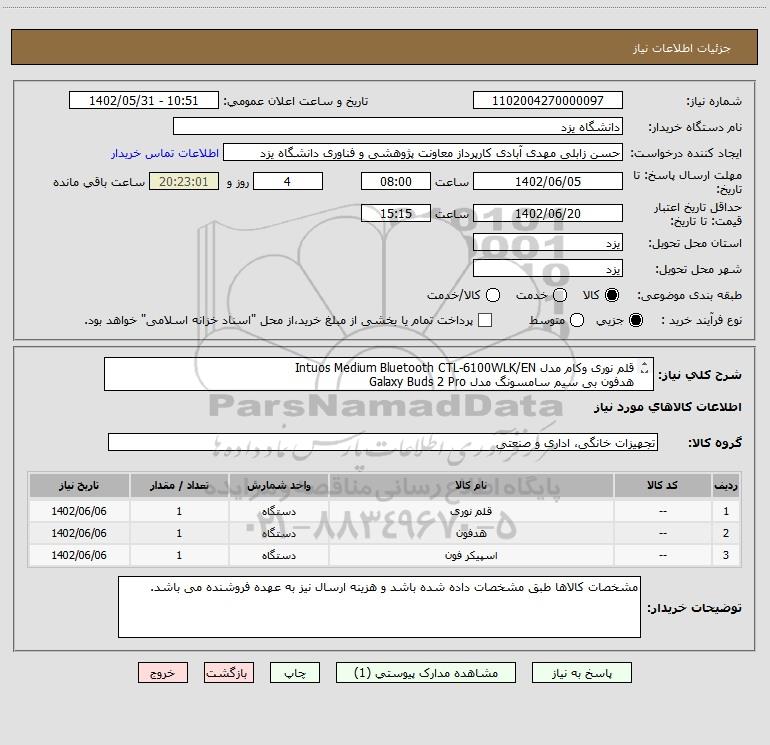770x745 pixels.
Task: Click اطلاعات کالاهای مورد نیاز heading
Action: [668, 407]
